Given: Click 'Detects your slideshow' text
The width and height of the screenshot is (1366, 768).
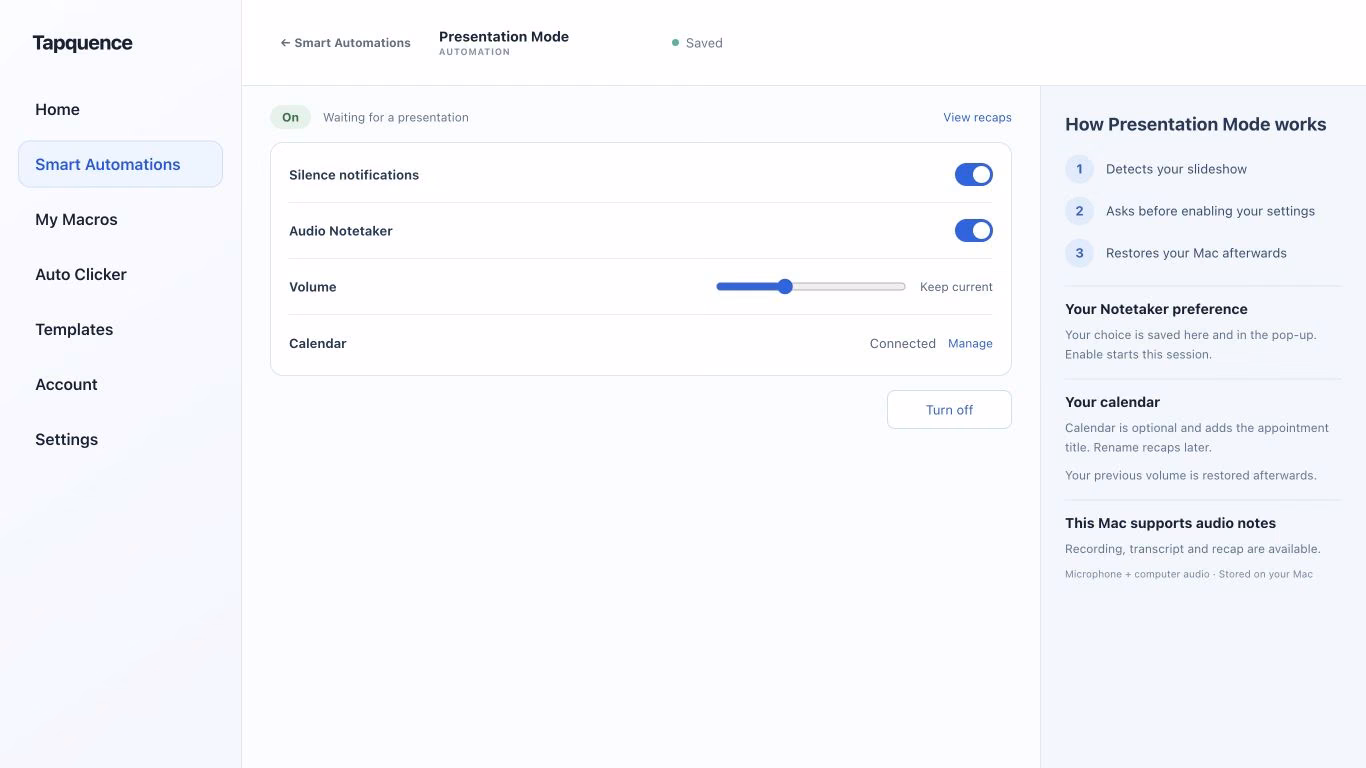Looking at the screenshot, I should pos(1176,169).
